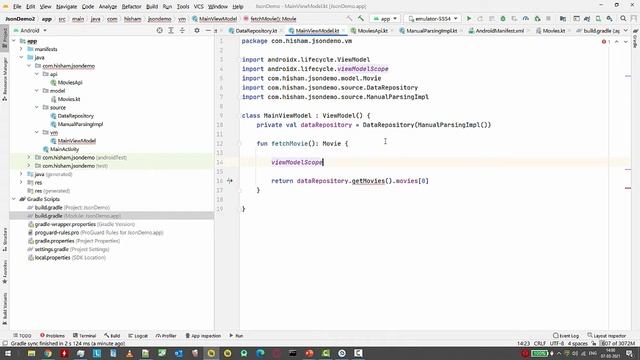Open SDK Manager toolbar icon
640x360 pixels.
coord(609,19)
